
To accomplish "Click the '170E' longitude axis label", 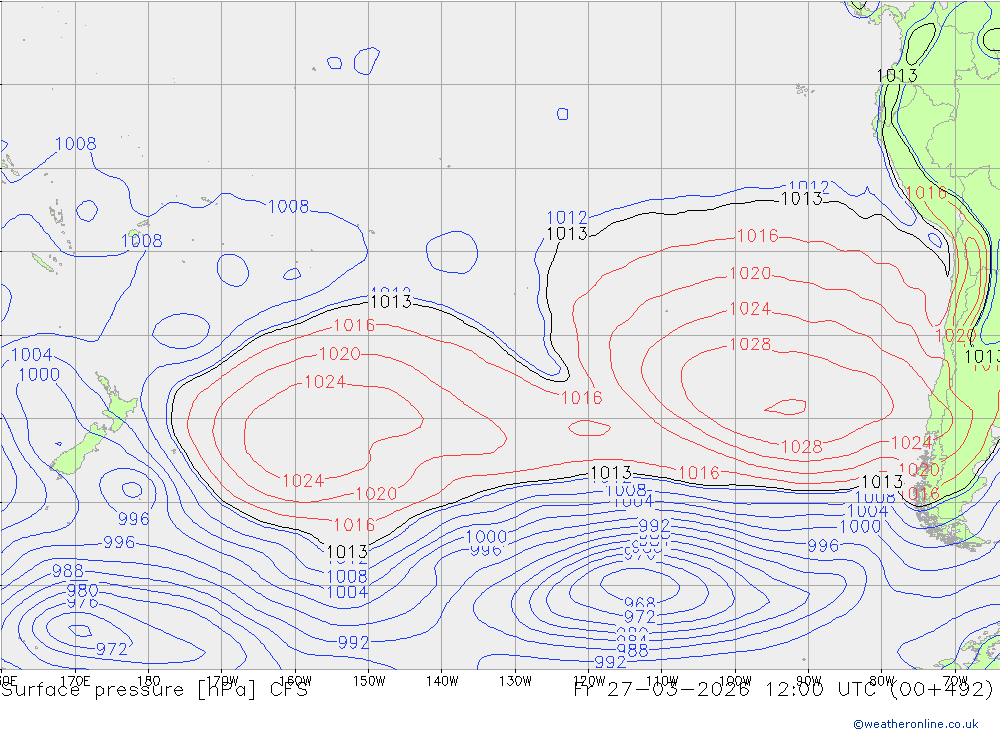I will 75,681.
